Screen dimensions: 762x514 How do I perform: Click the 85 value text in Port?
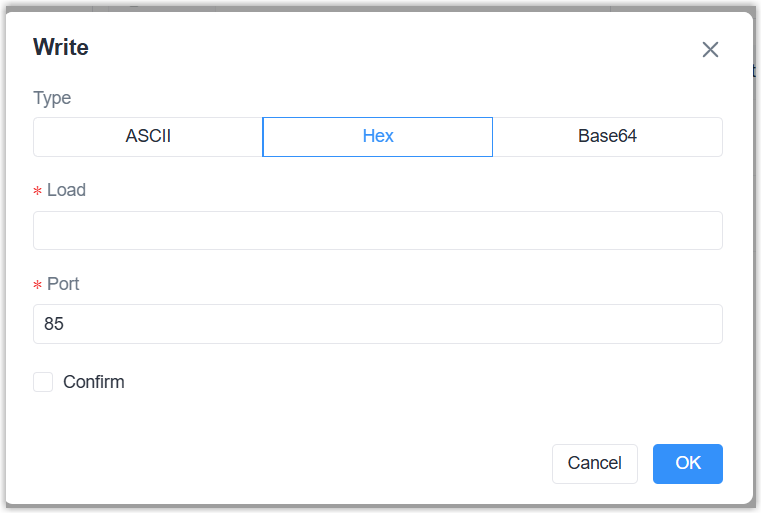click(x=54, y=324)
